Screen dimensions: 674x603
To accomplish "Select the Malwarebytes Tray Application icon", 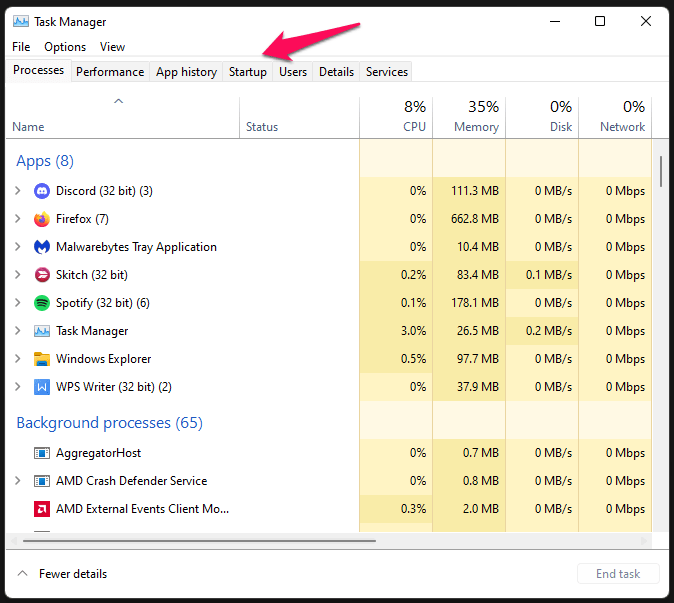I will pyautogui.click(x=42, y=247).
